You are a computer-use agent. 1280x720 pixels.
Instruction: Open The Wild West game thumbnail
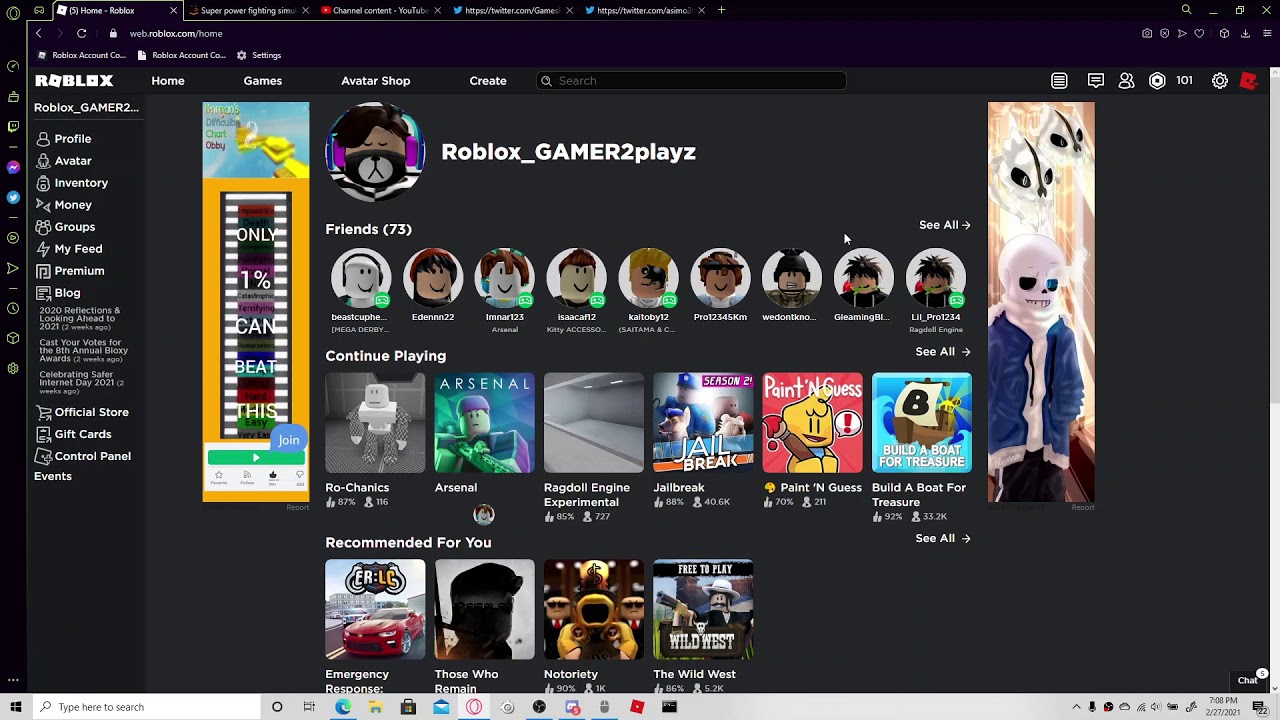703,610
